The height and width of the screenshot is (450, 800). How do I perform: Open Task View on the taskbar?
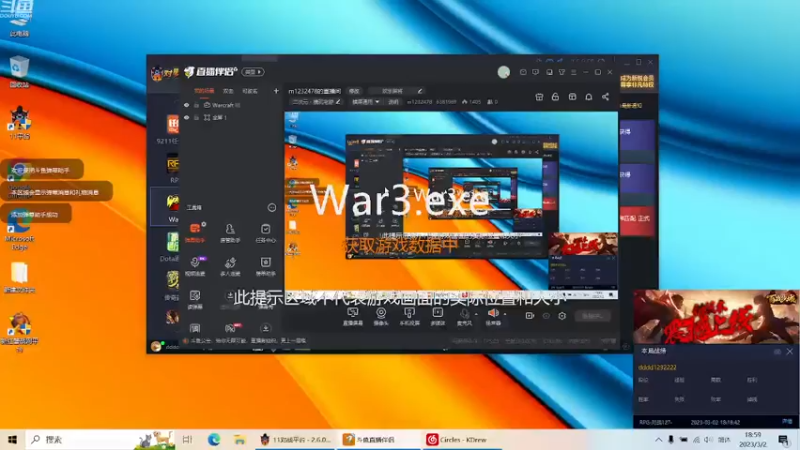click(x=187, y=439)
